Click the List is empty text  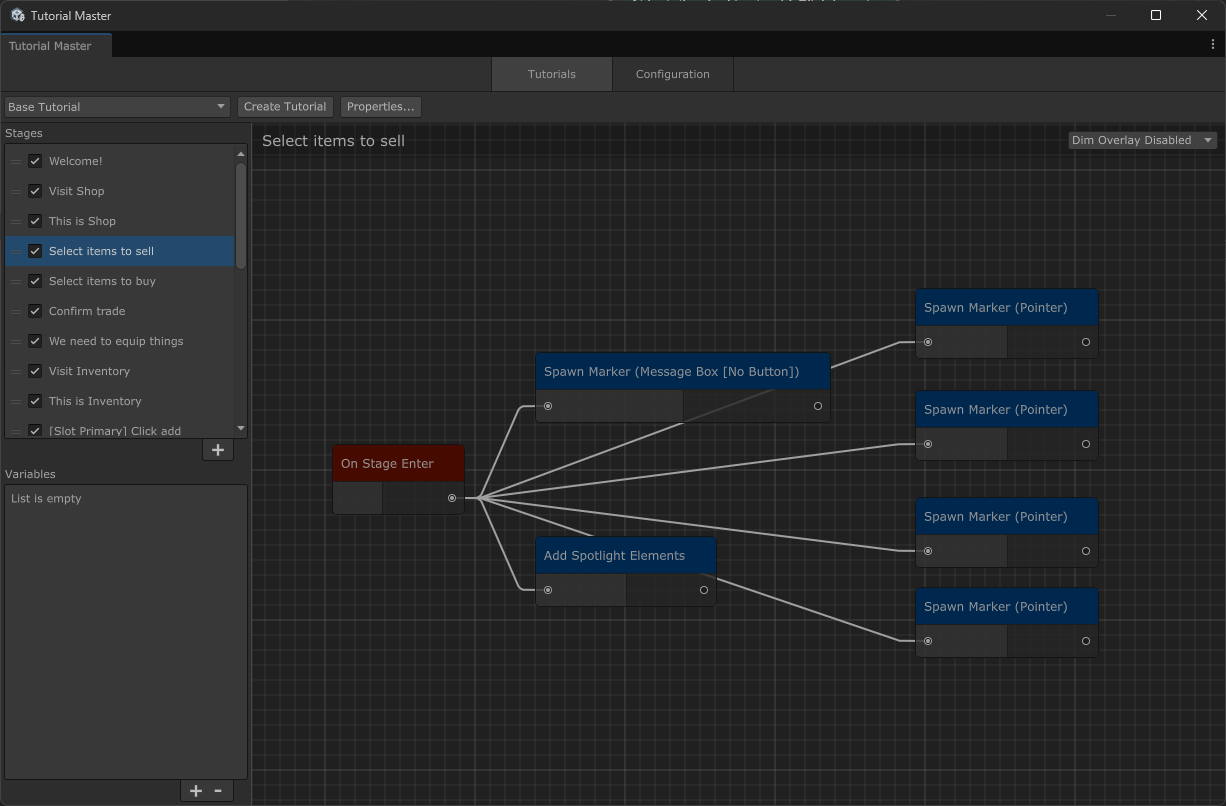46,498
